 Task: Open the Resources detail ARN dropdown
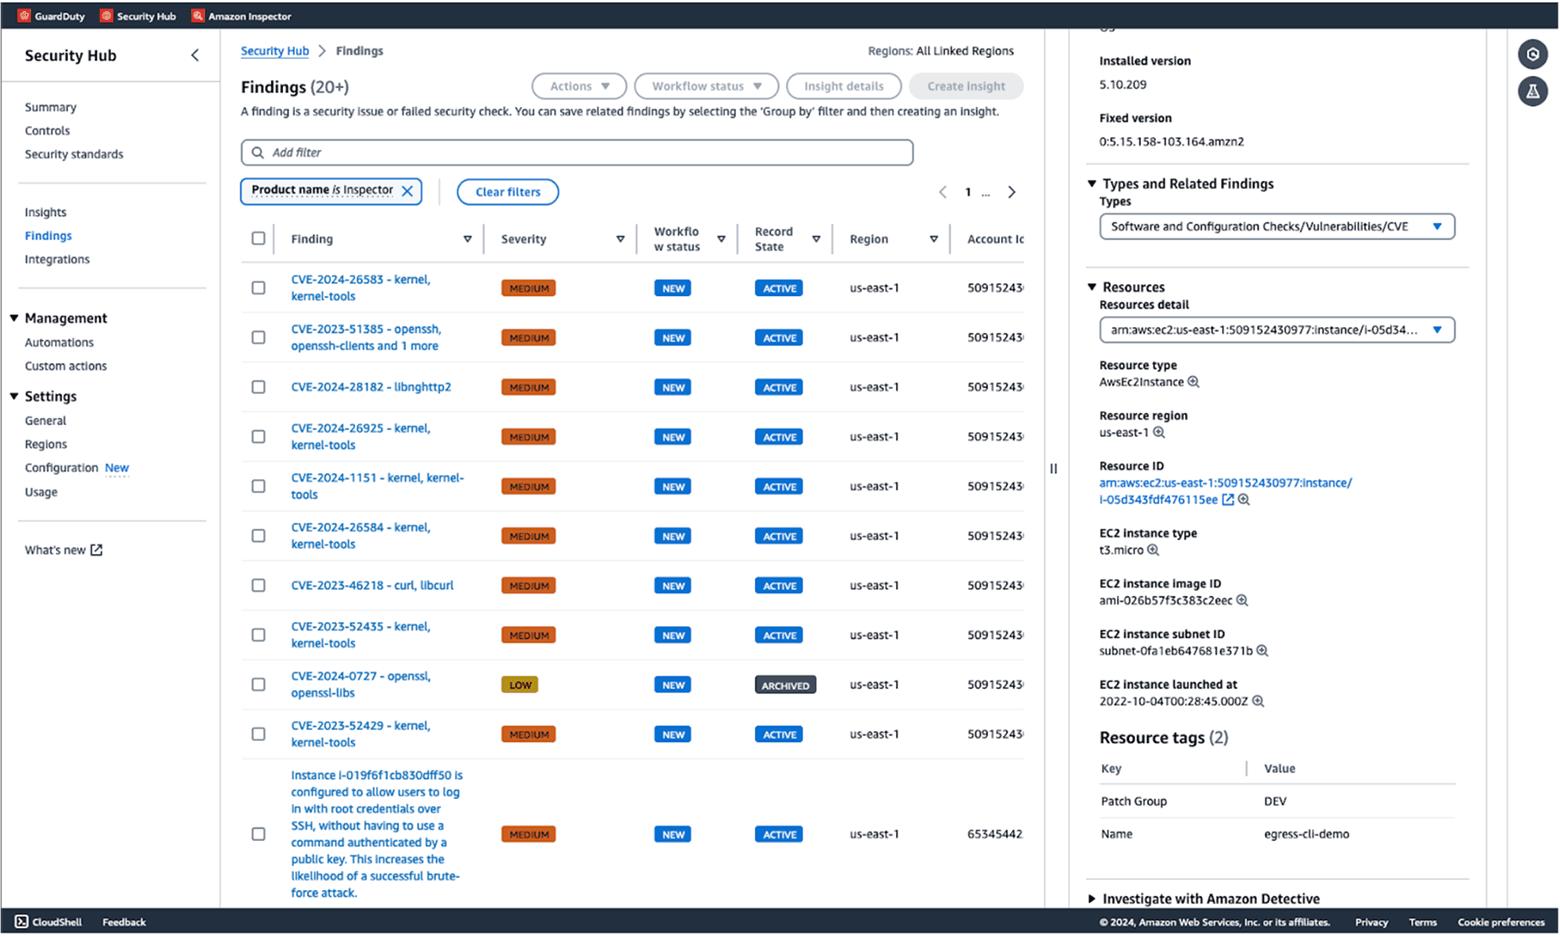pos(1276,330)
